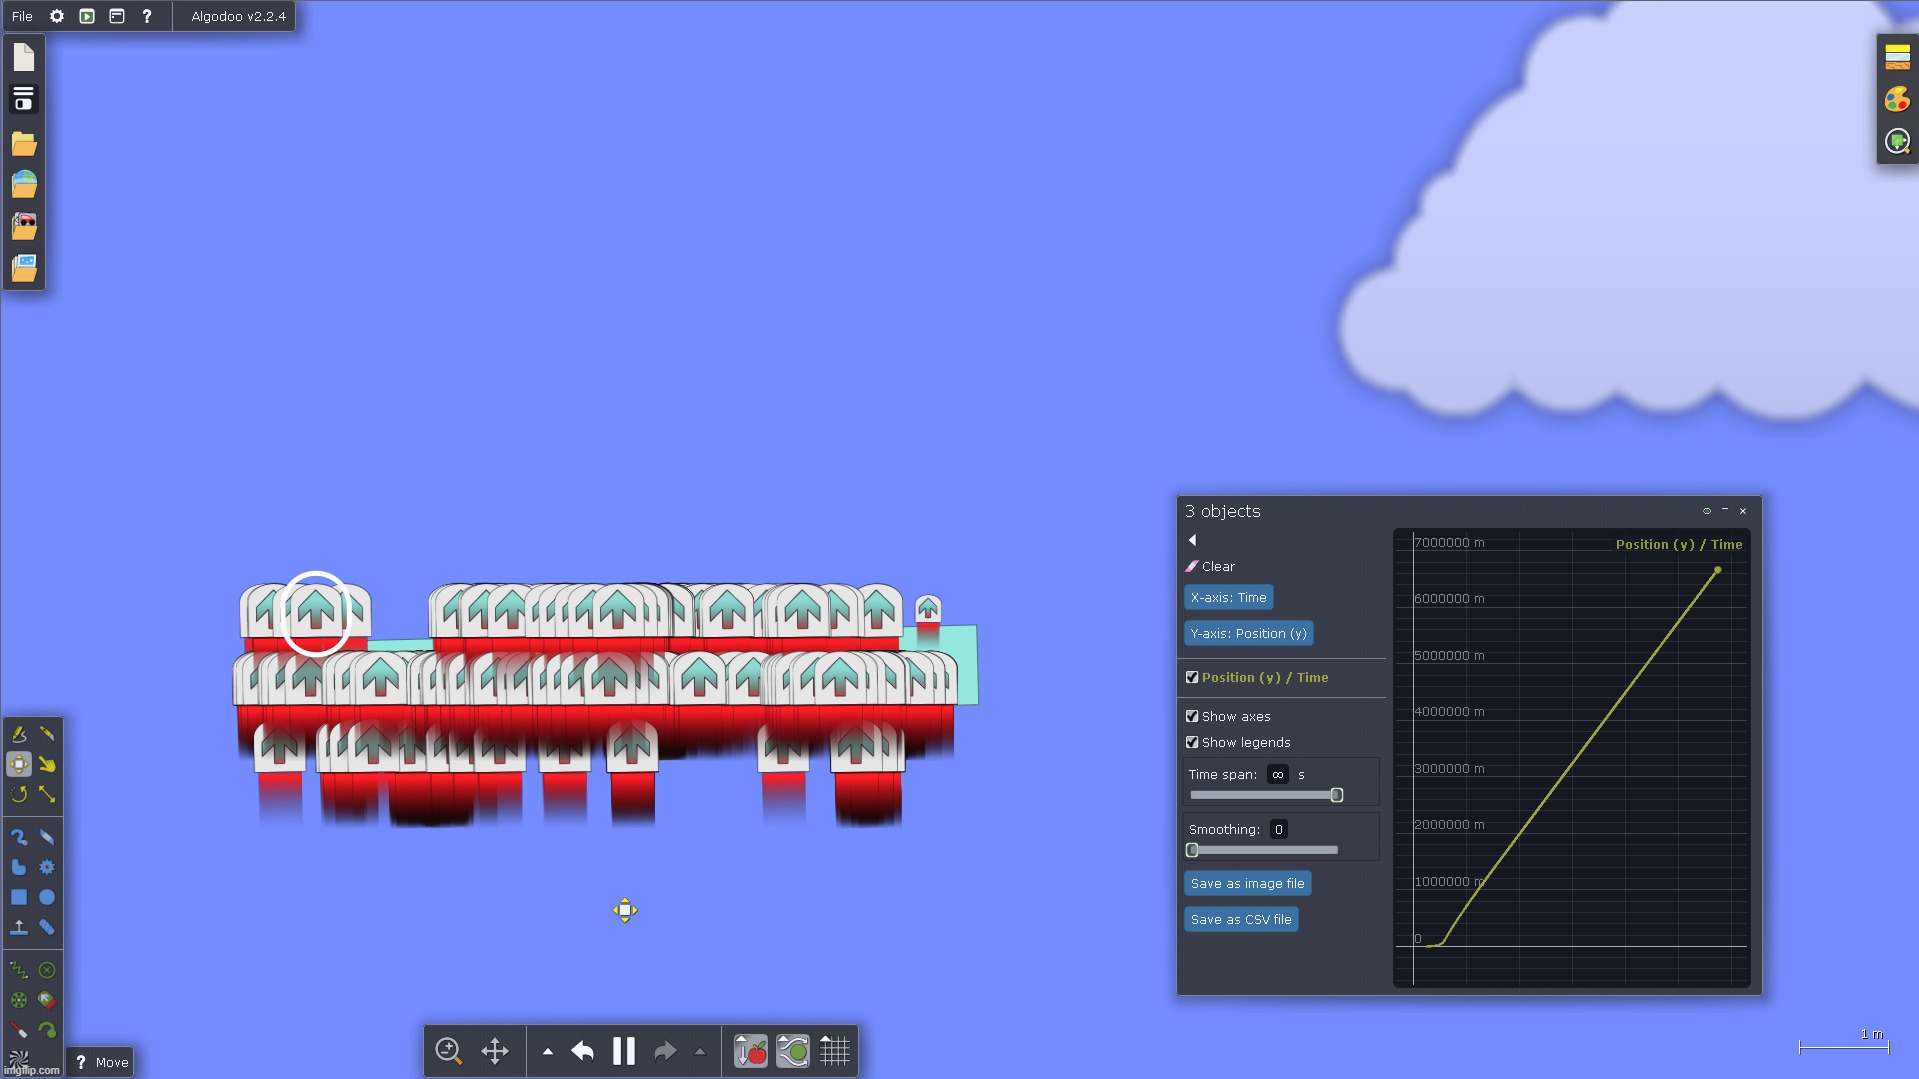Expand undo history arrow beside undo
Viewport: 1919px width, 1079px height.
(x=548, y=1051)
